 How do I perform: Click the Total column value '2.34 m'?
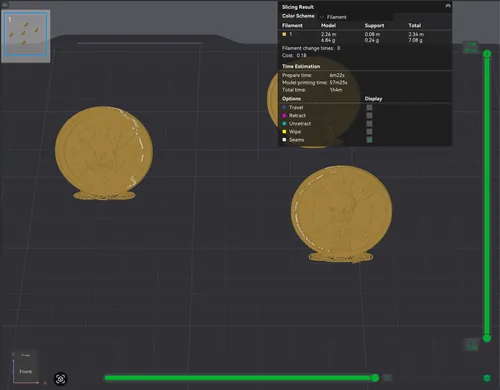click(x=416, y=34)
